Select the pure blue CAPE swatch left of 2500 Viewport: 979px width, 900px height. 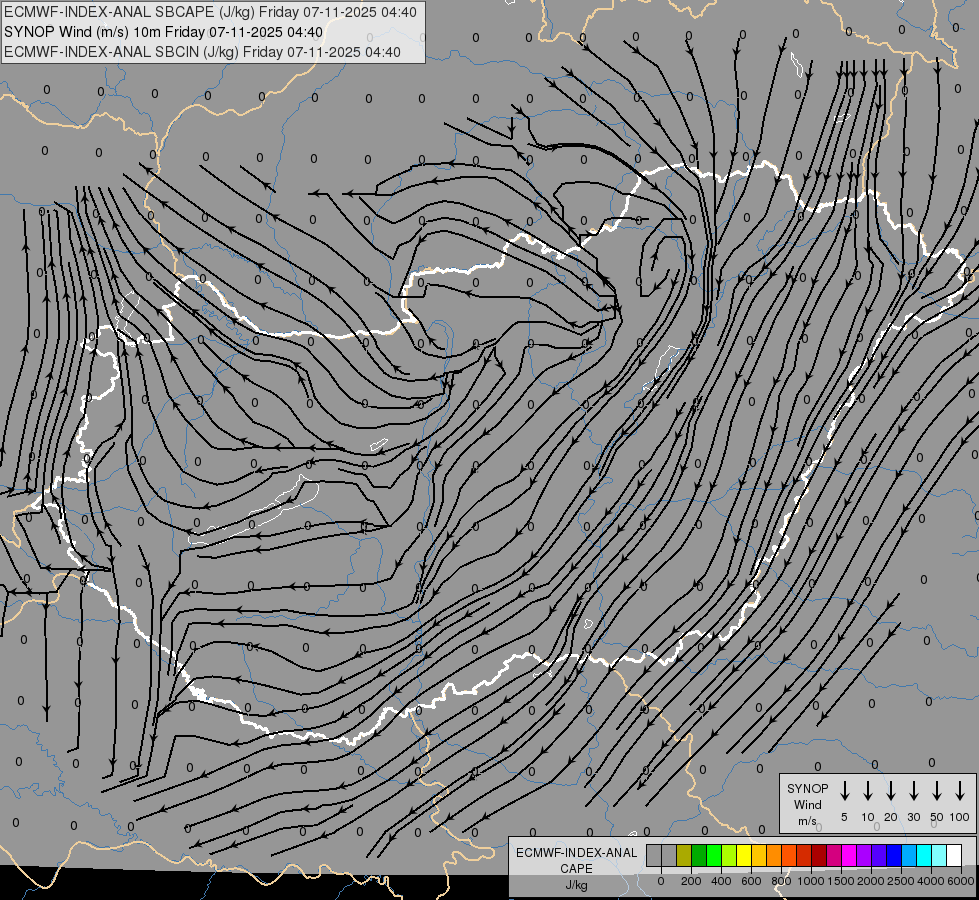(x=893, y=856)
